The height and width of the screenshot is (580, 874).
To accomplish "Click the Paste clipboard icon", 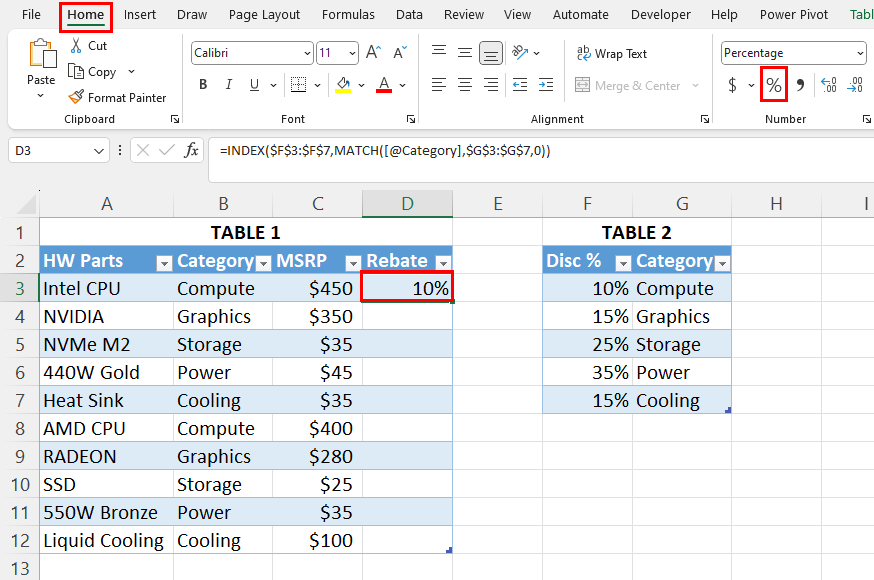I will pos(42,54).
